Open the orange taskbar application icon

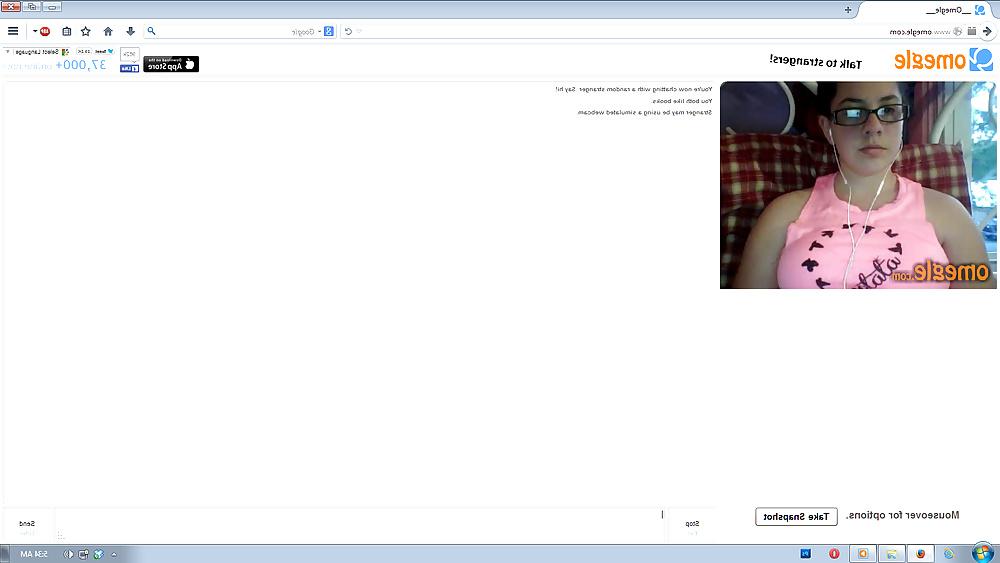[863, 553]
